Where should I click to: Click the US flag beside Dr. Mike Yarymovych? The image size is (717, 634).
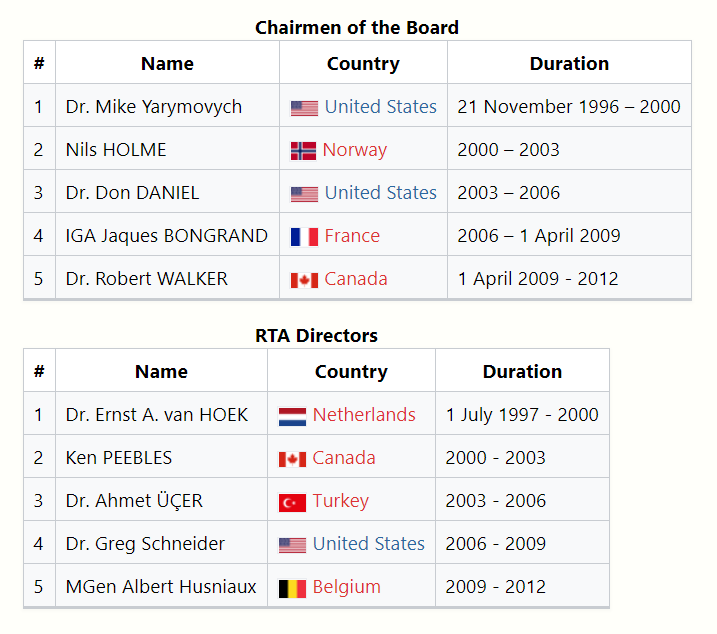304,108
